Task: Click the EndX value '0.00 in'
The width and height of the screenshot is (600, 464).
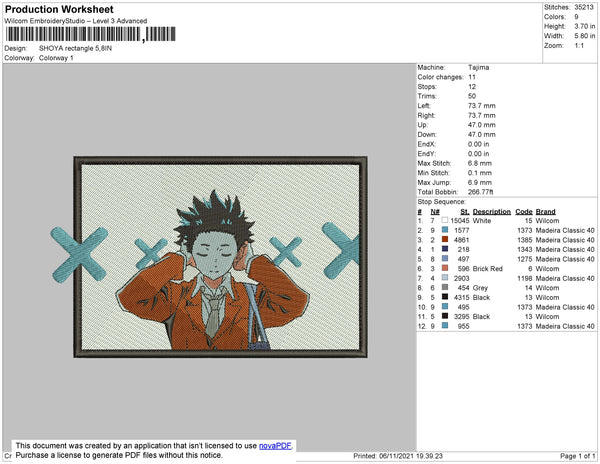Action: point(478,144)
